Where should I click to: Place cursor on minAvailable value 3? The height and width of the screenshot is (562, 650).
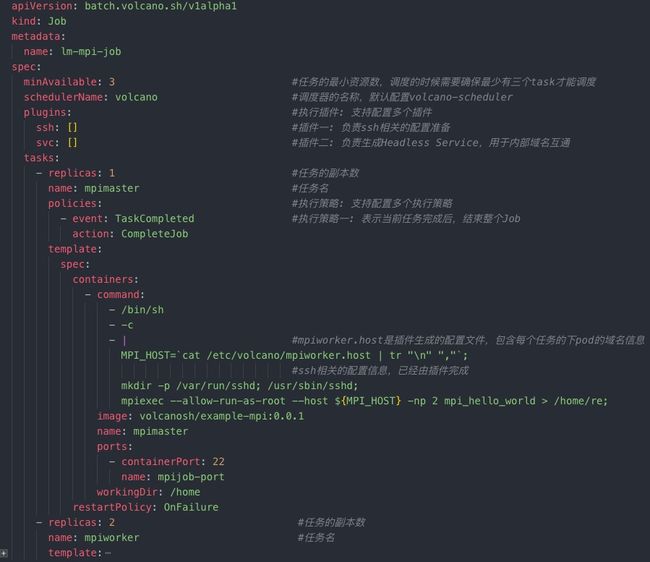(112, 82)
